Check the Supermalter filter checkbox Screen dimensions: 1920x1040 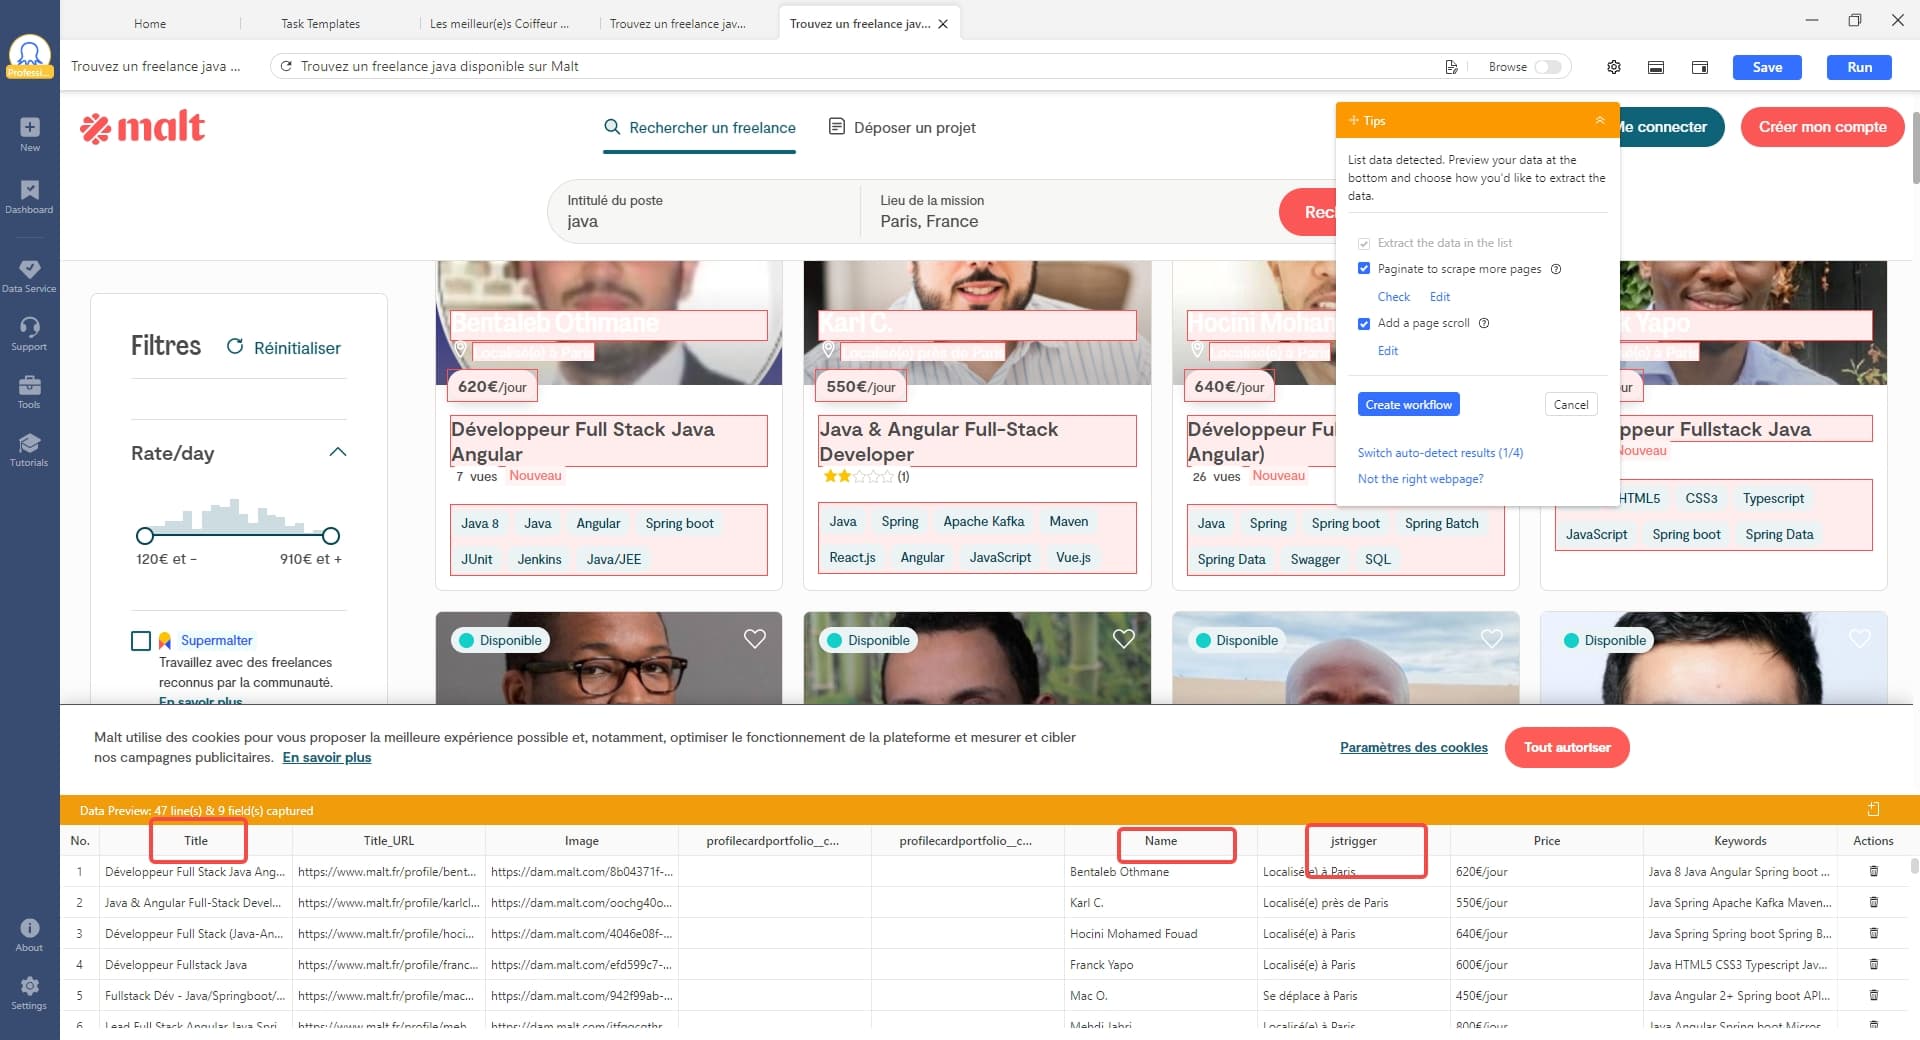point(141,640)
